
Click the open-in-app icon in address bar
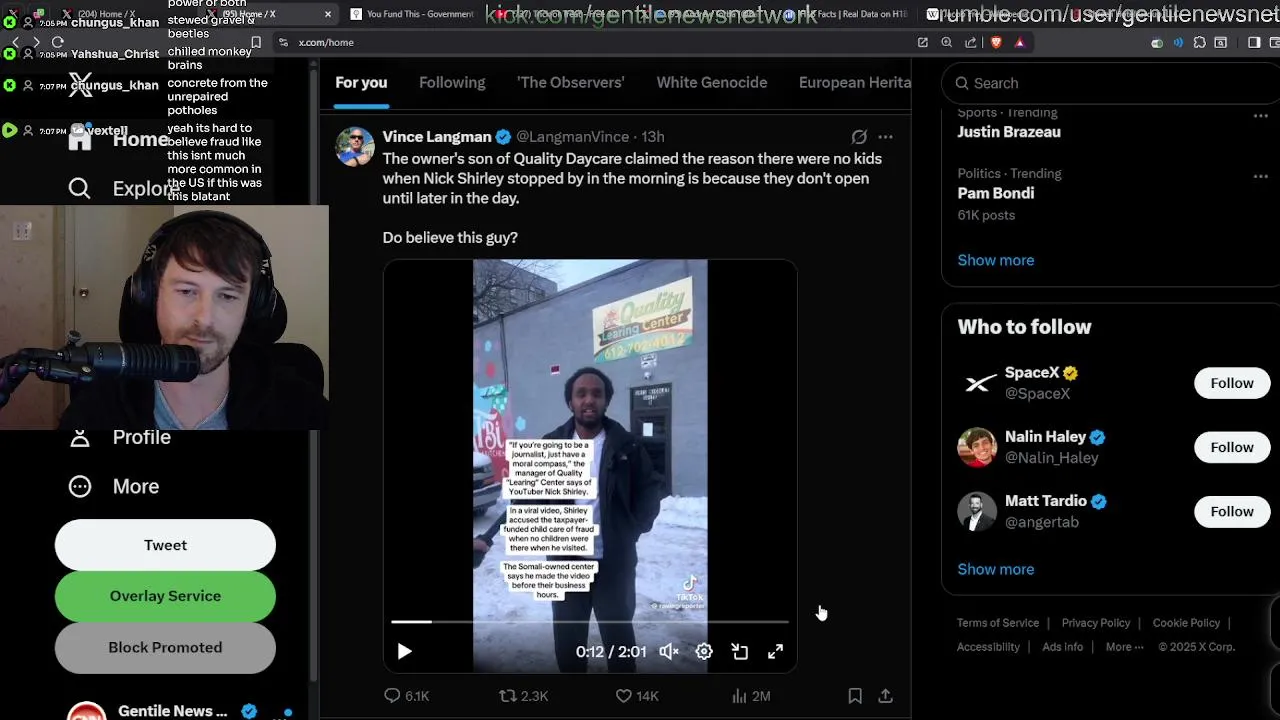(922, 42)
